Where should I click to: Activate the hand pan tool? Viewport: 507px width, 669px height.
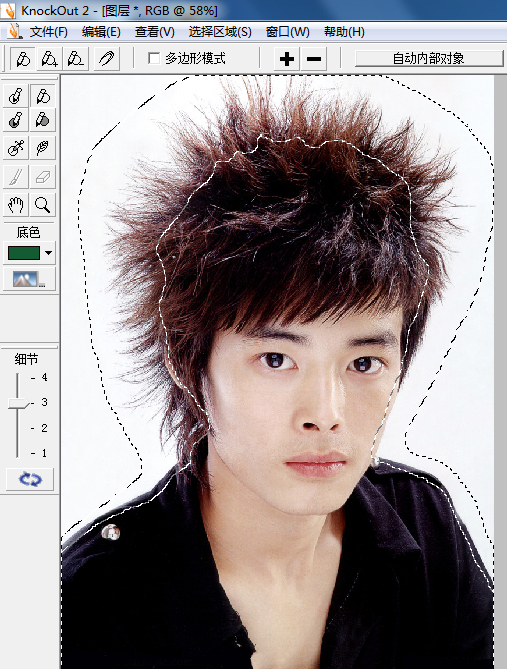point(16,205)
